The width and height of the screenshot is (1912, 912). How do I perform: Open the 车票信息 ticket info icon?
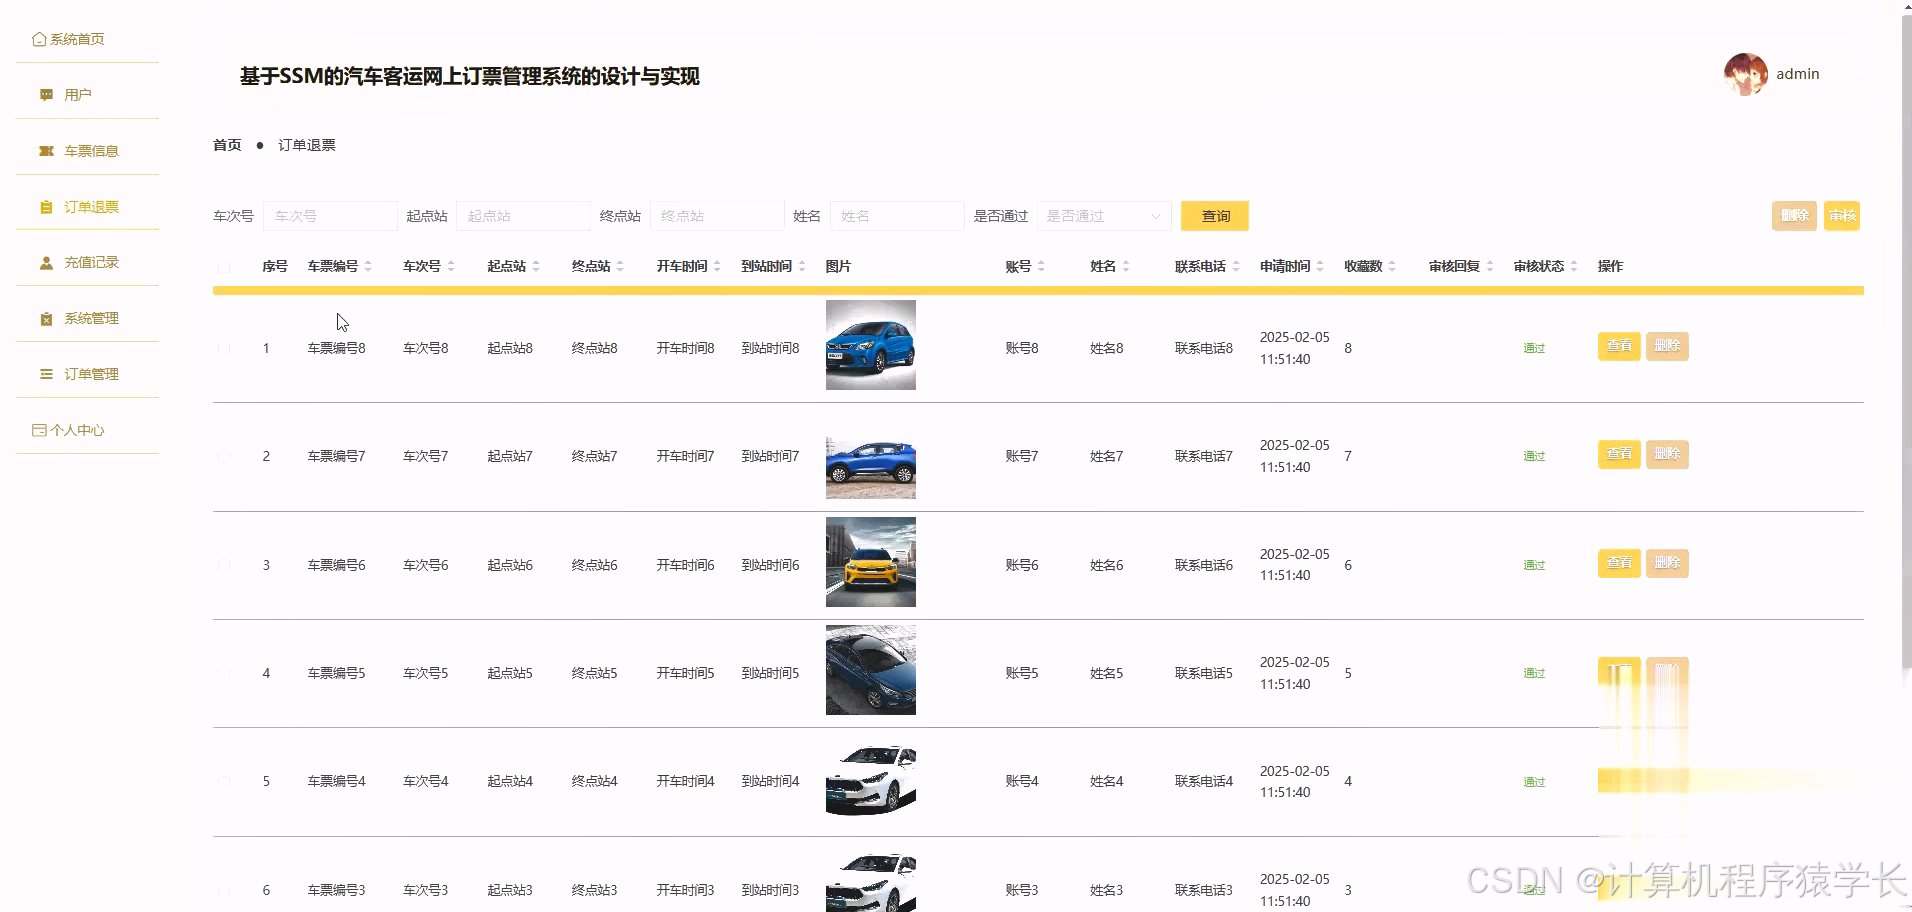click(x=45, y=149)
